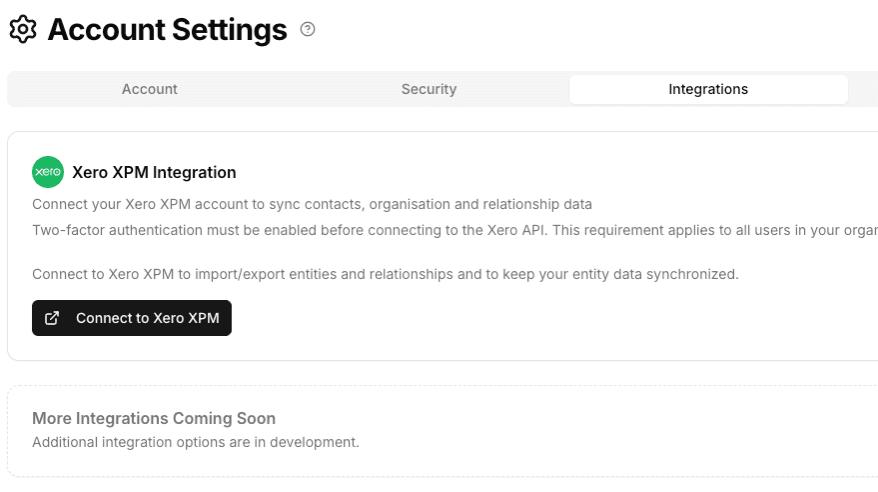Click the settings gear icon beside Account Settings

point(23,29)
